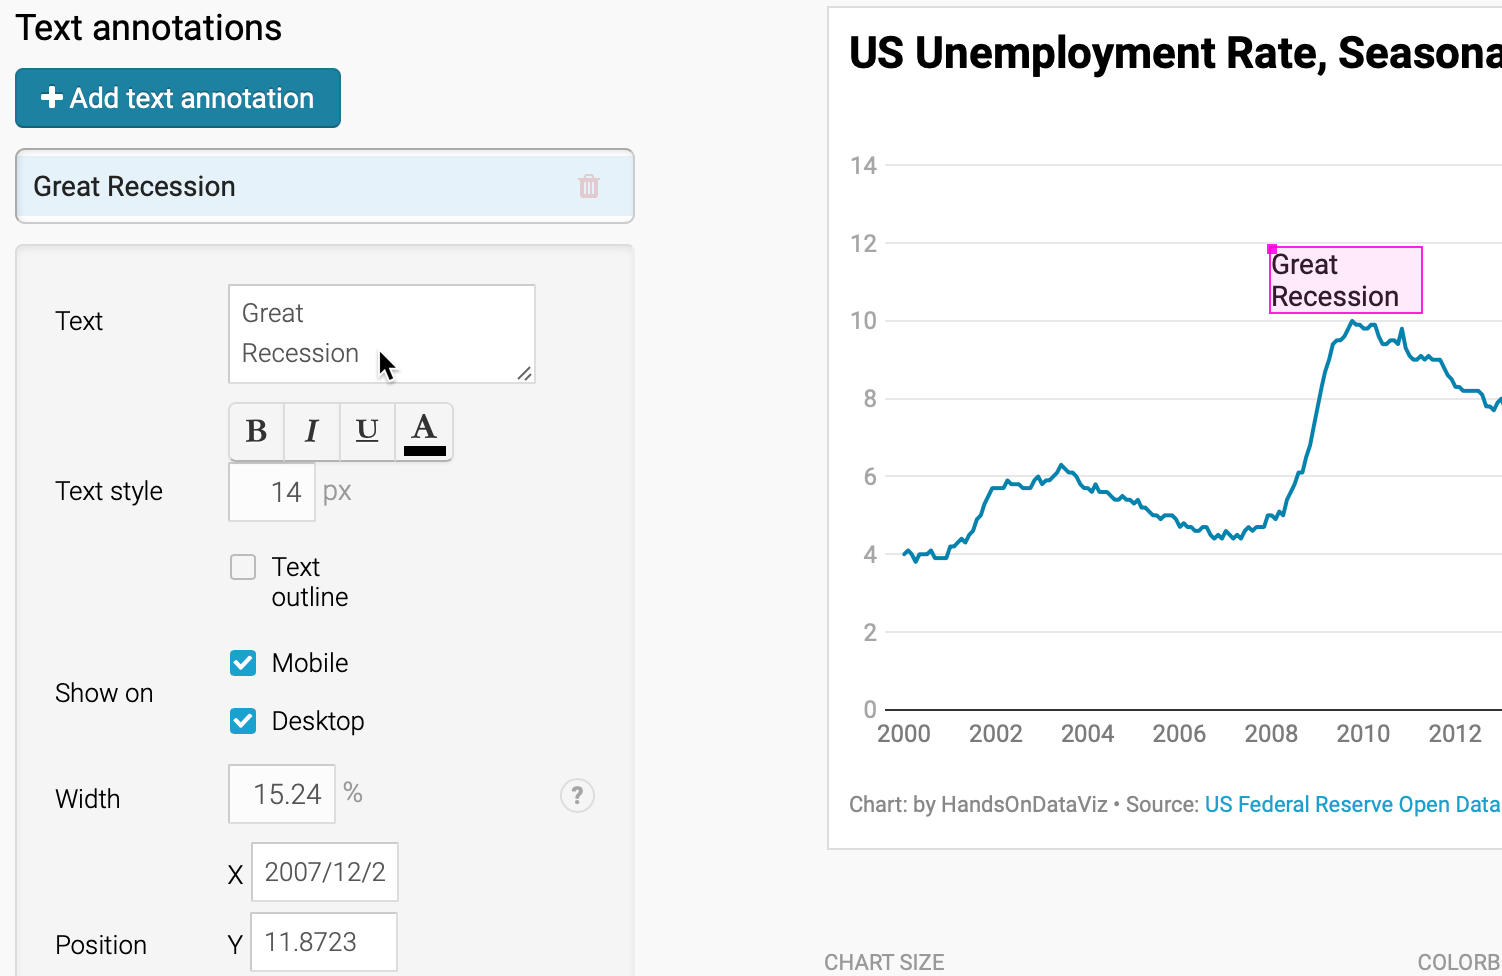The width and height of the screenshot is (1502, 976).
Task: Uncheck the Mobile show-on checkbox
Action: point(243,663)
